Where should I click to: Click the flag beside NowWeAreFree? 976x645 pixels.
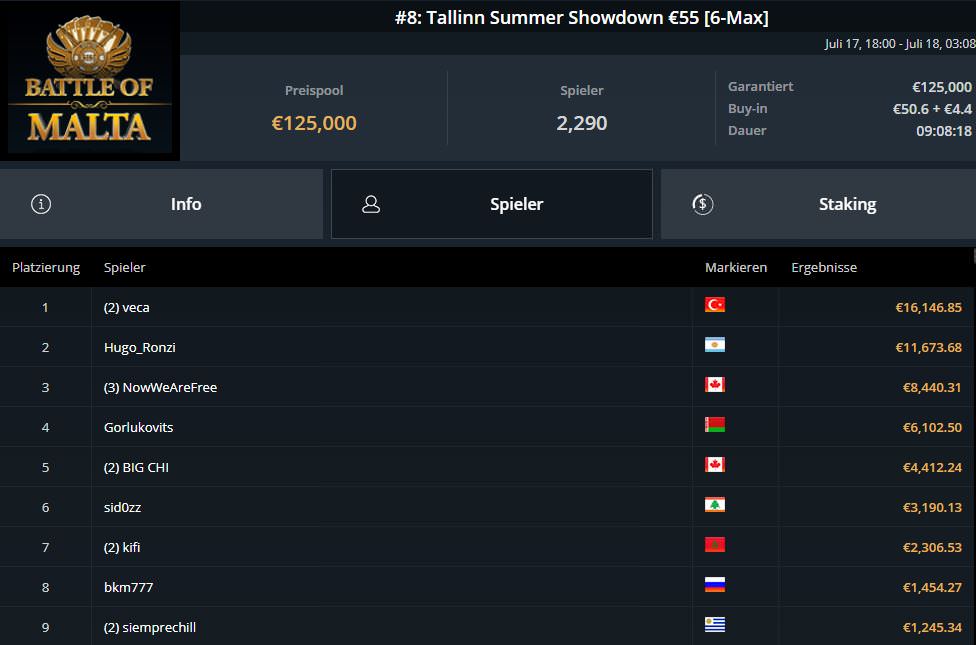tap(715, 385)
